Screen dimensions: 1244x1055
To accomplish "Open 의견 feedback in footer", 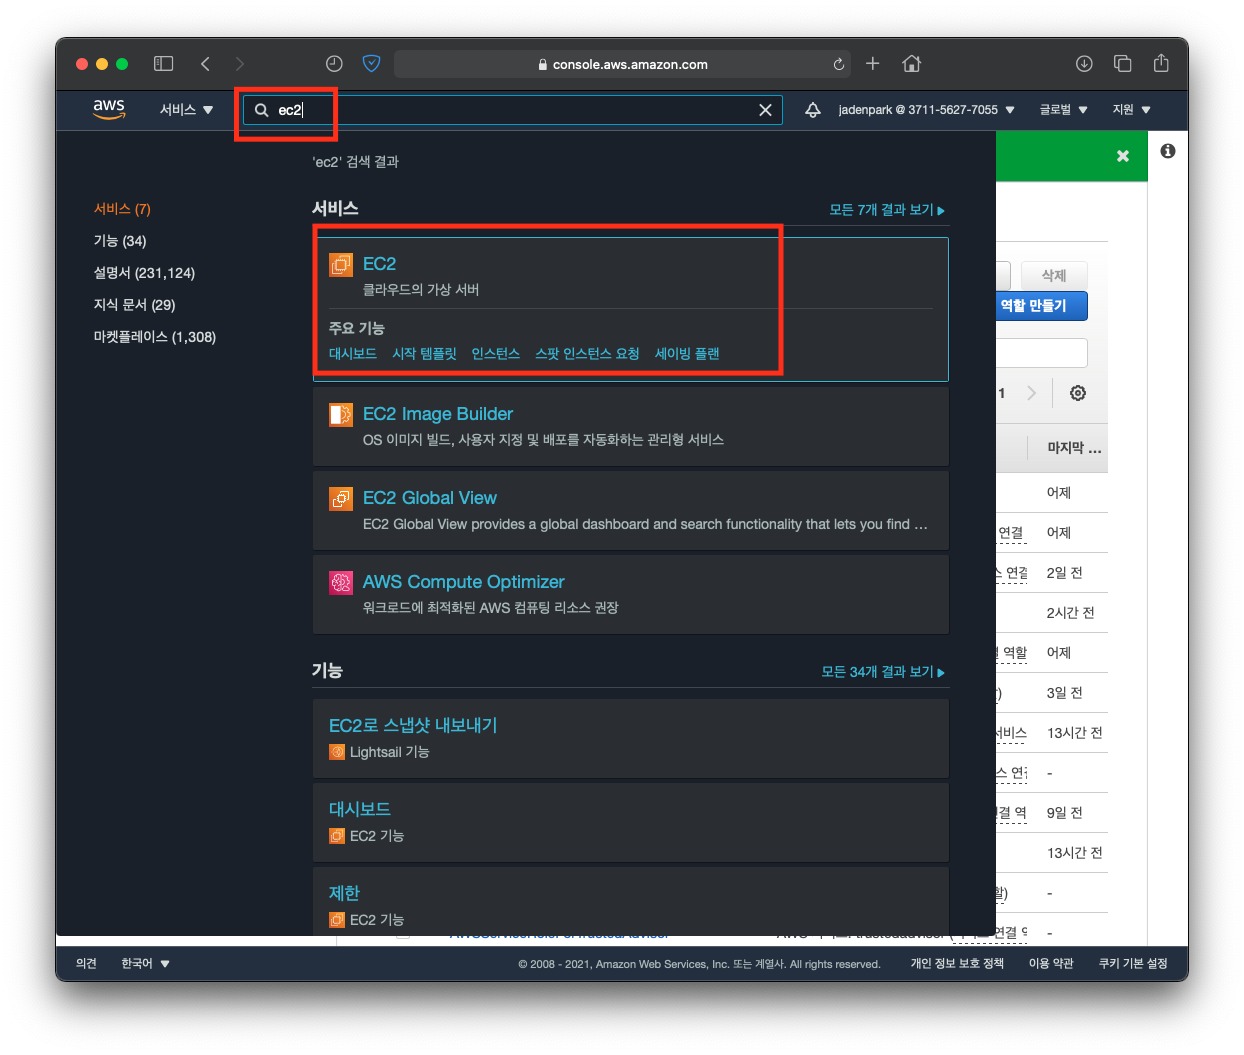I will pyautogui.click(x=86, y=964).
